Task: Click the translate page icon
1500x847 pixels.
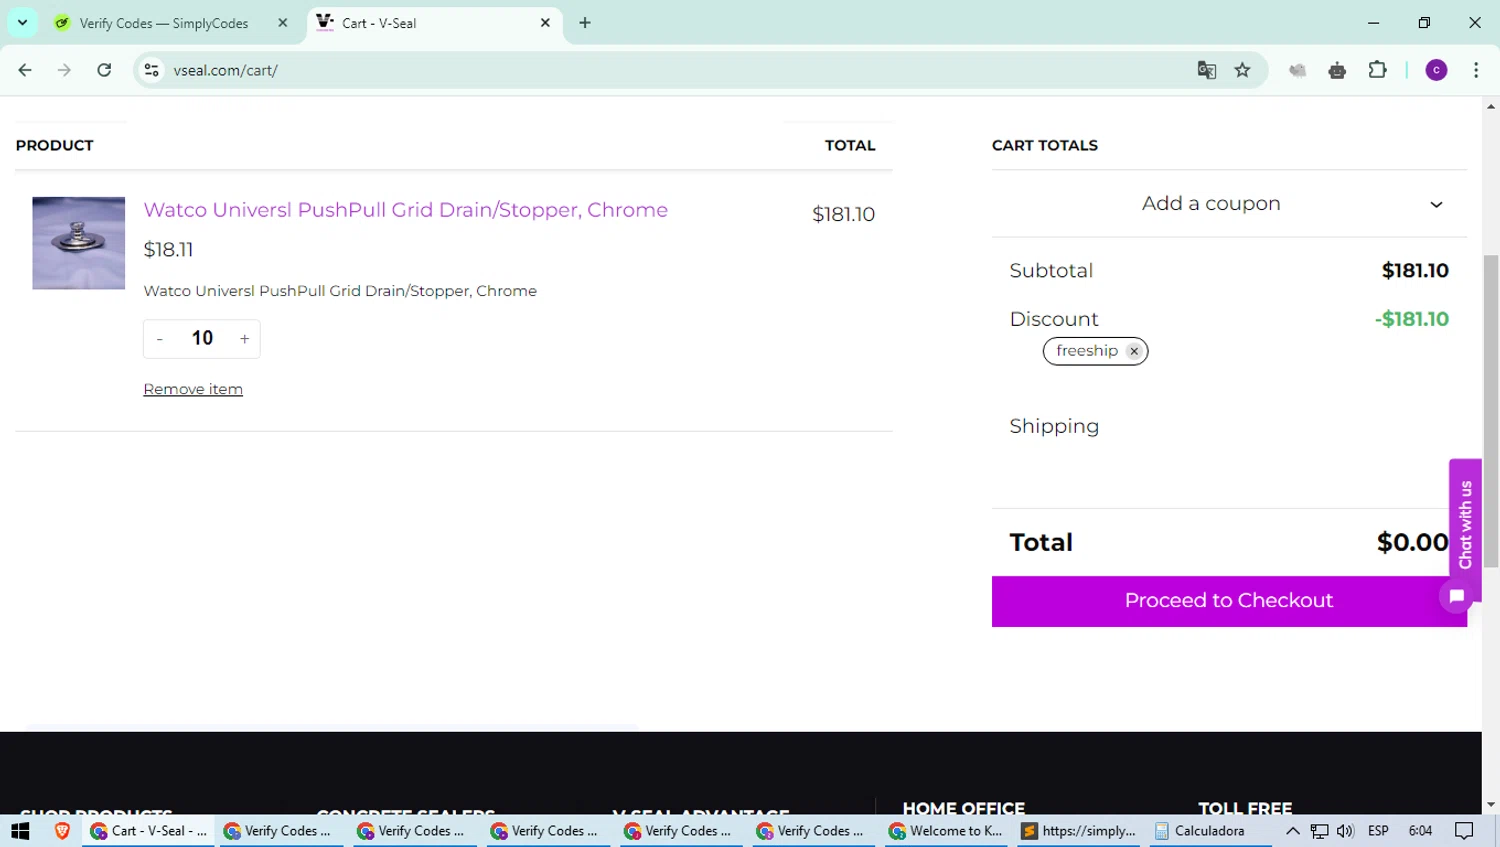Action: 1207,70
